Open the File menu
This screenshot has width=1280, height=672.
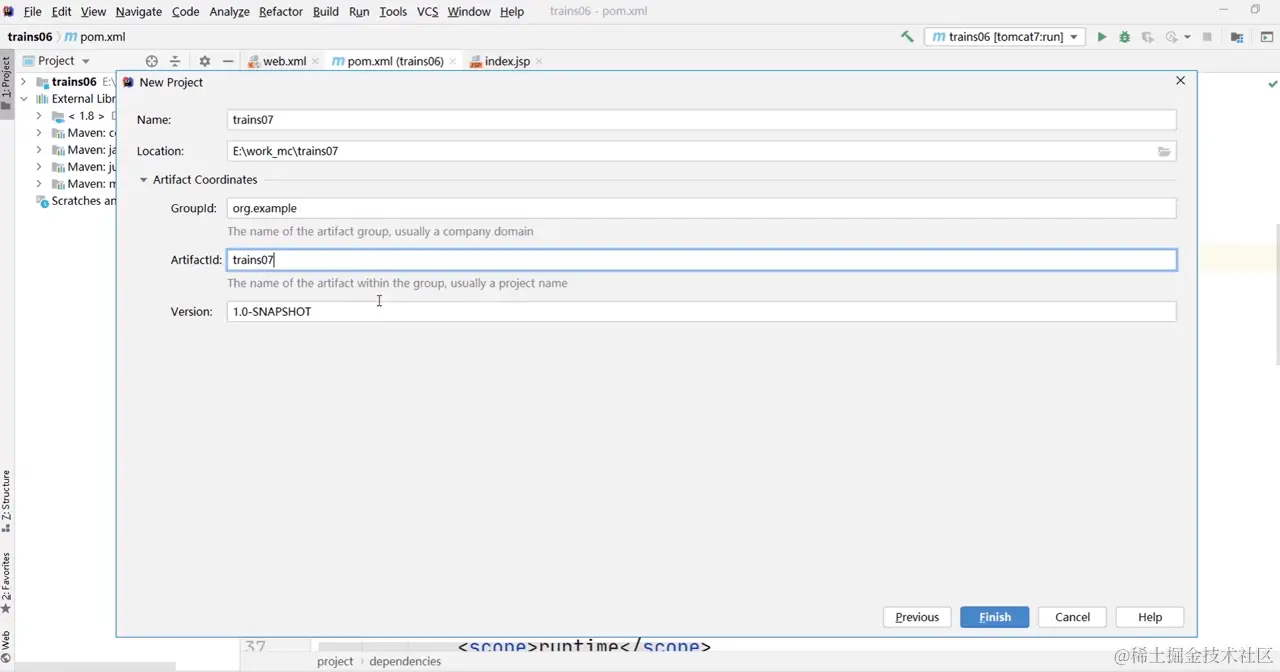(32, 11)
